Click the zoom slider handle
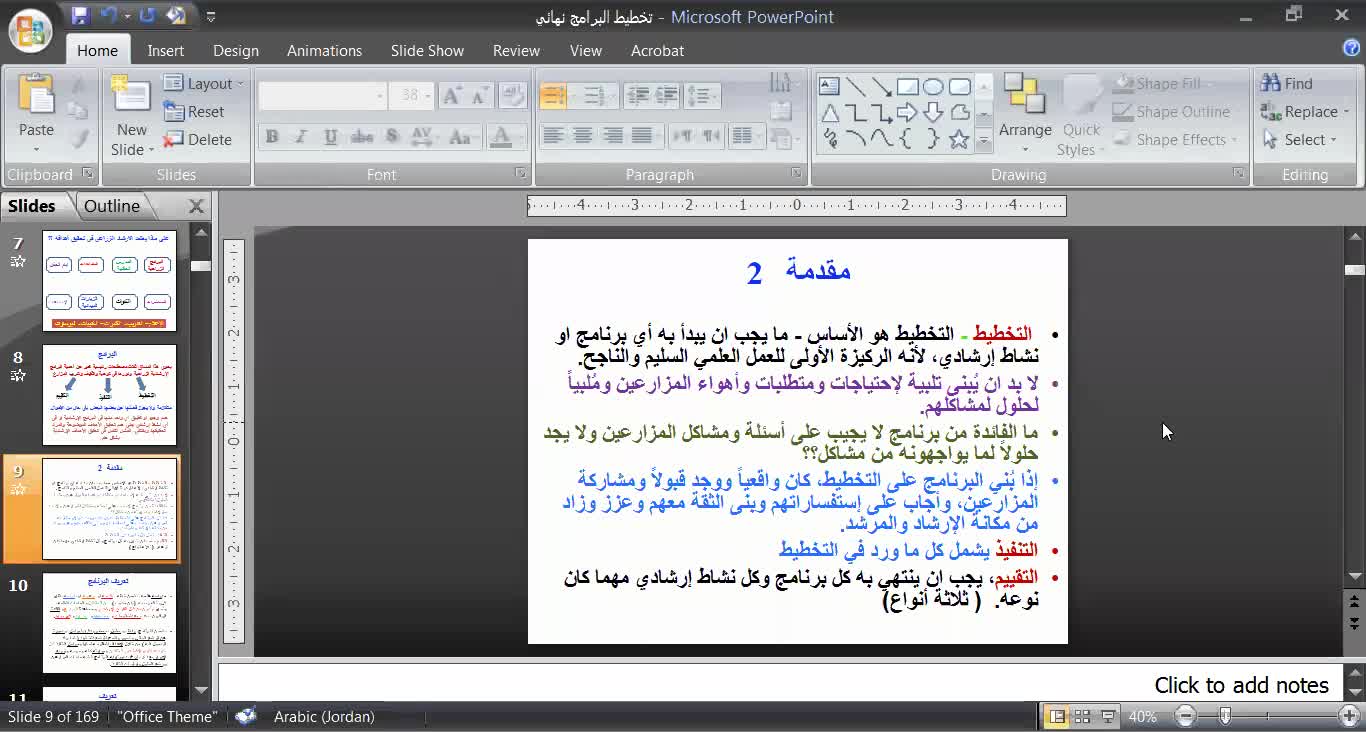This screenshot has height=732, width=1366. [x=1225, y=716]
